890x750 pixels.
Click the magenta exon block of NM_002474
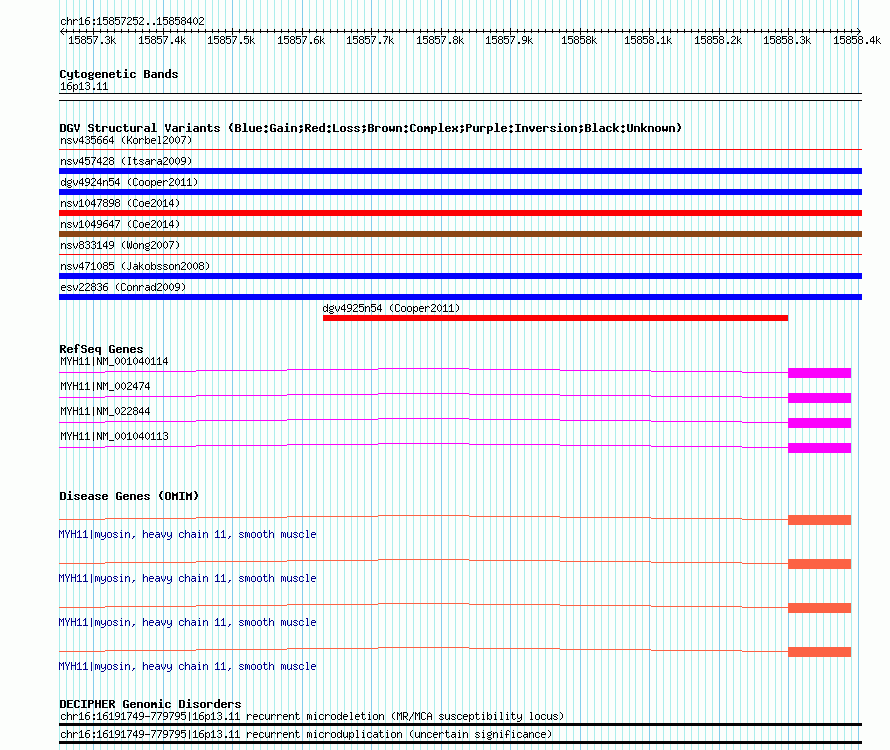click(820, 398)
